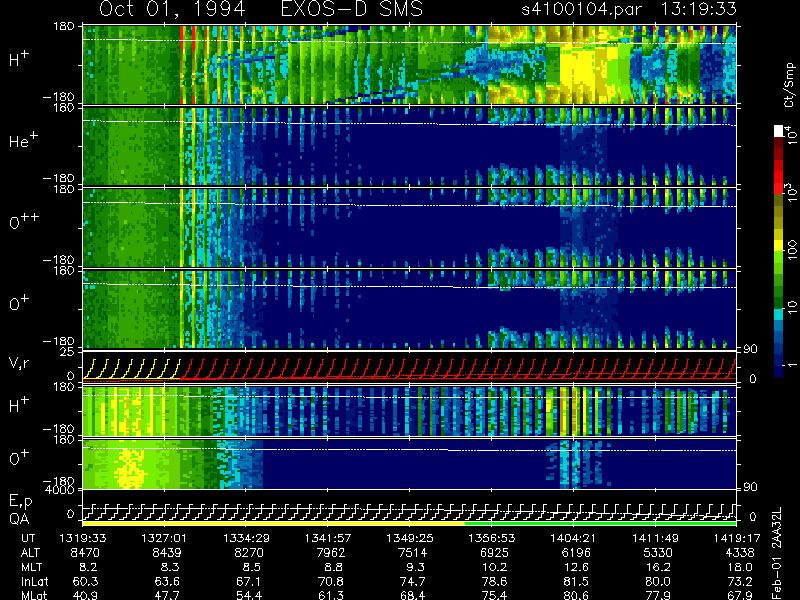Select the color bar tick label '100'
Viewport: 800px width, 600px height.
(x=791, y=250)
